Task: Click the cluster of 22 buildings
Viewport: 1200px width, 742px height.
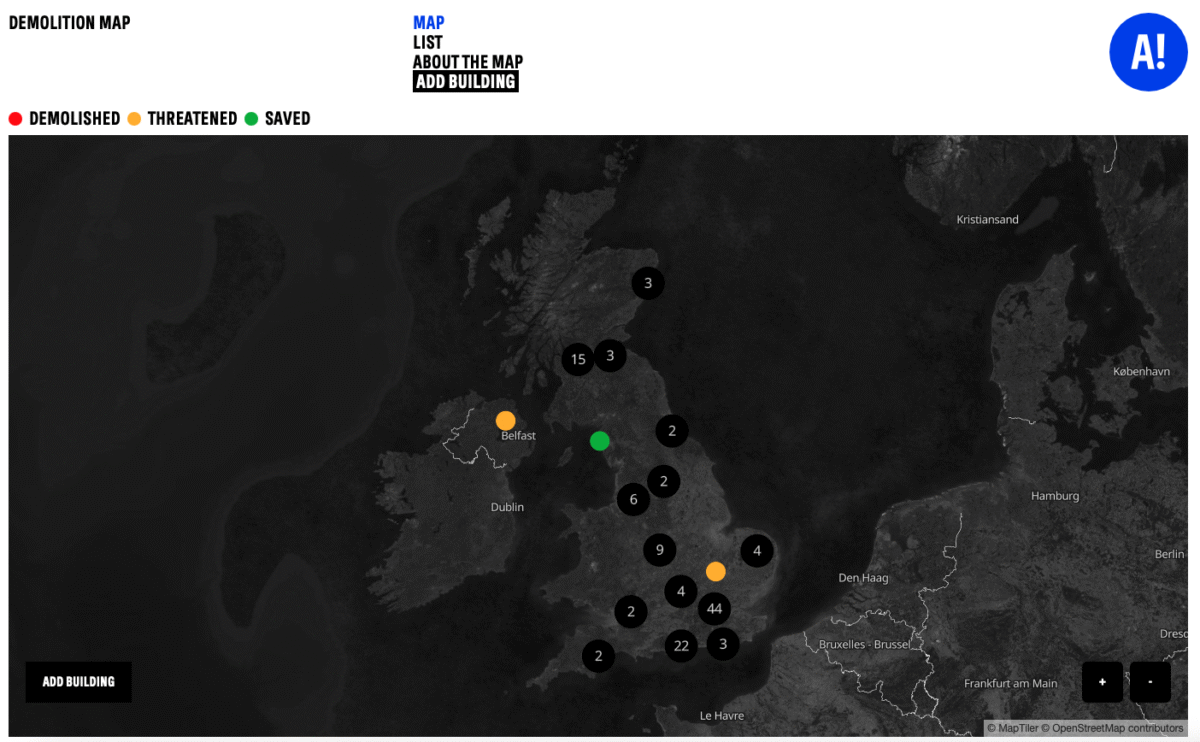Action: pyautogui.click(x=681, y=646)
